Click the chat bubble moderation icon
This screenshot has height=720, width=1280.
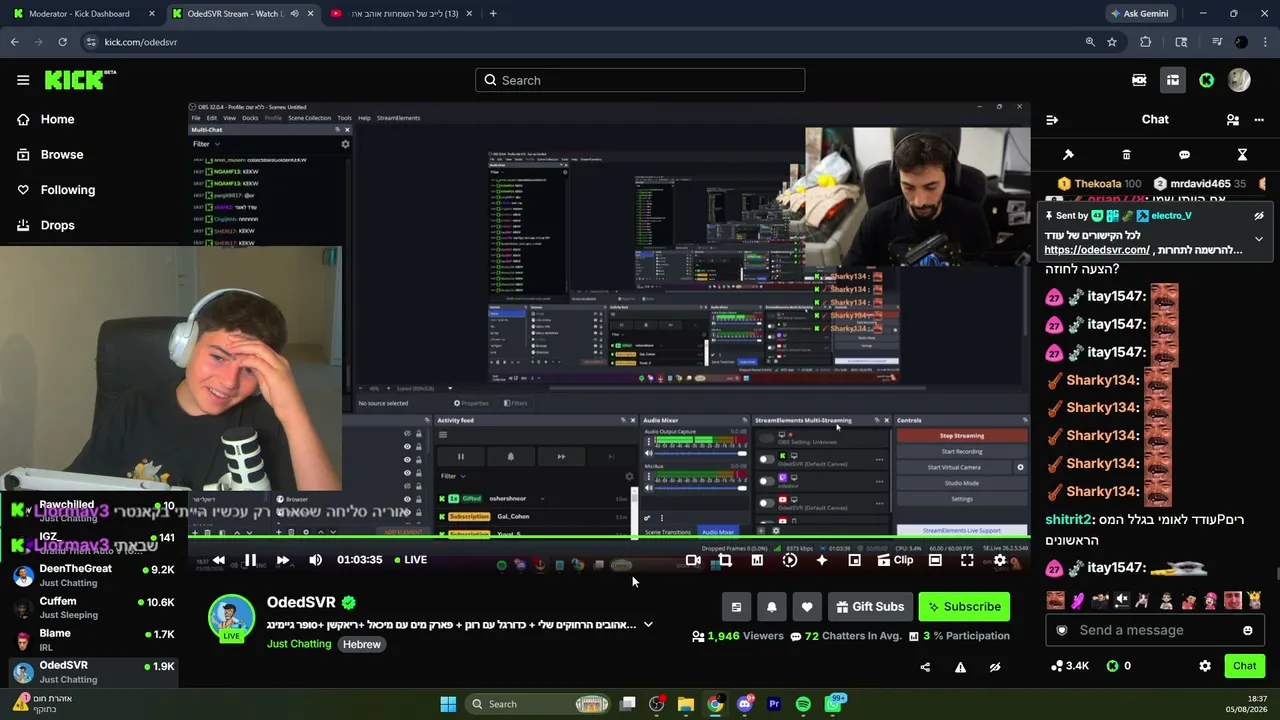coord(1184,155)
